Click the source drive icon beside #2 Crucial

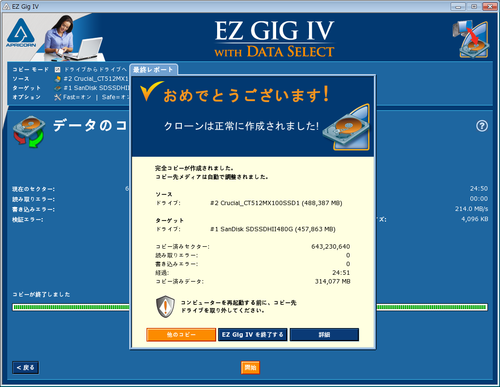click(58, 79)
